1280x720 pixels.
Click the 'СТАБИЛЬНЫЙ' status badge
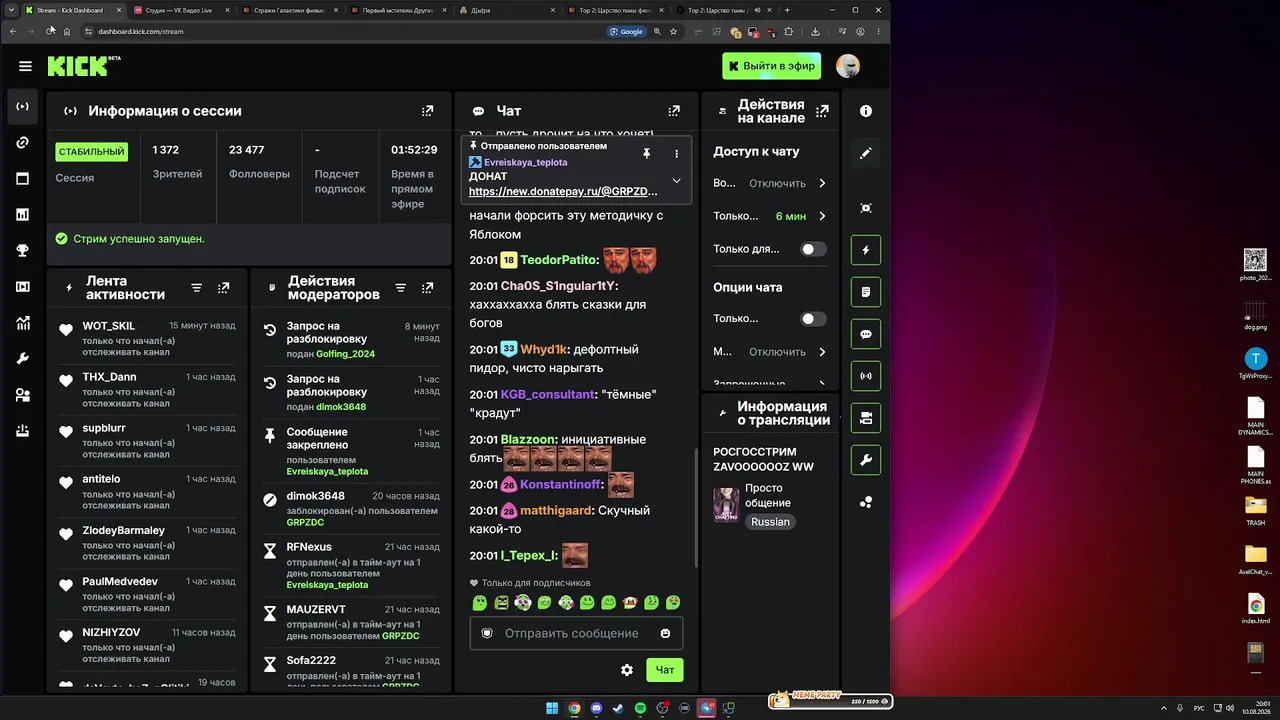click(91, 152)
